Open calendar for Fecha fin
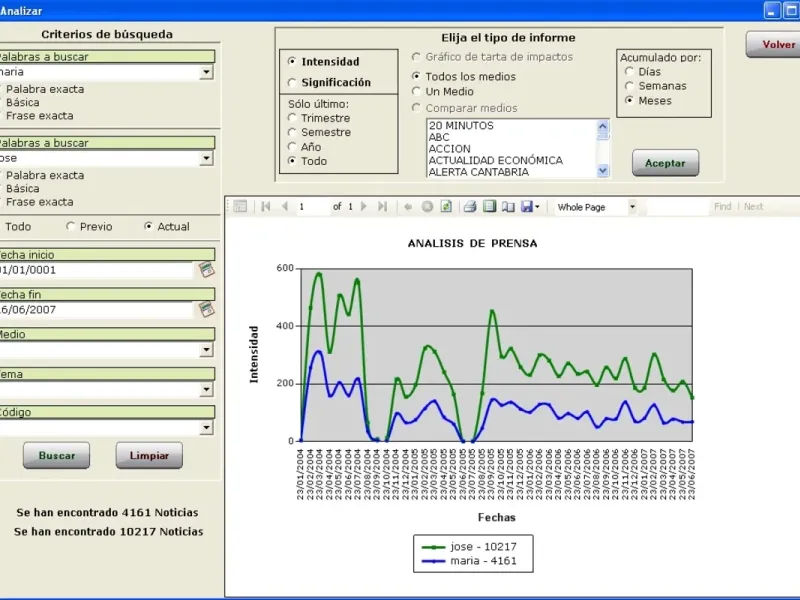Image resolution: width=800 pixels, height=600 pixels. coord(207,309)
